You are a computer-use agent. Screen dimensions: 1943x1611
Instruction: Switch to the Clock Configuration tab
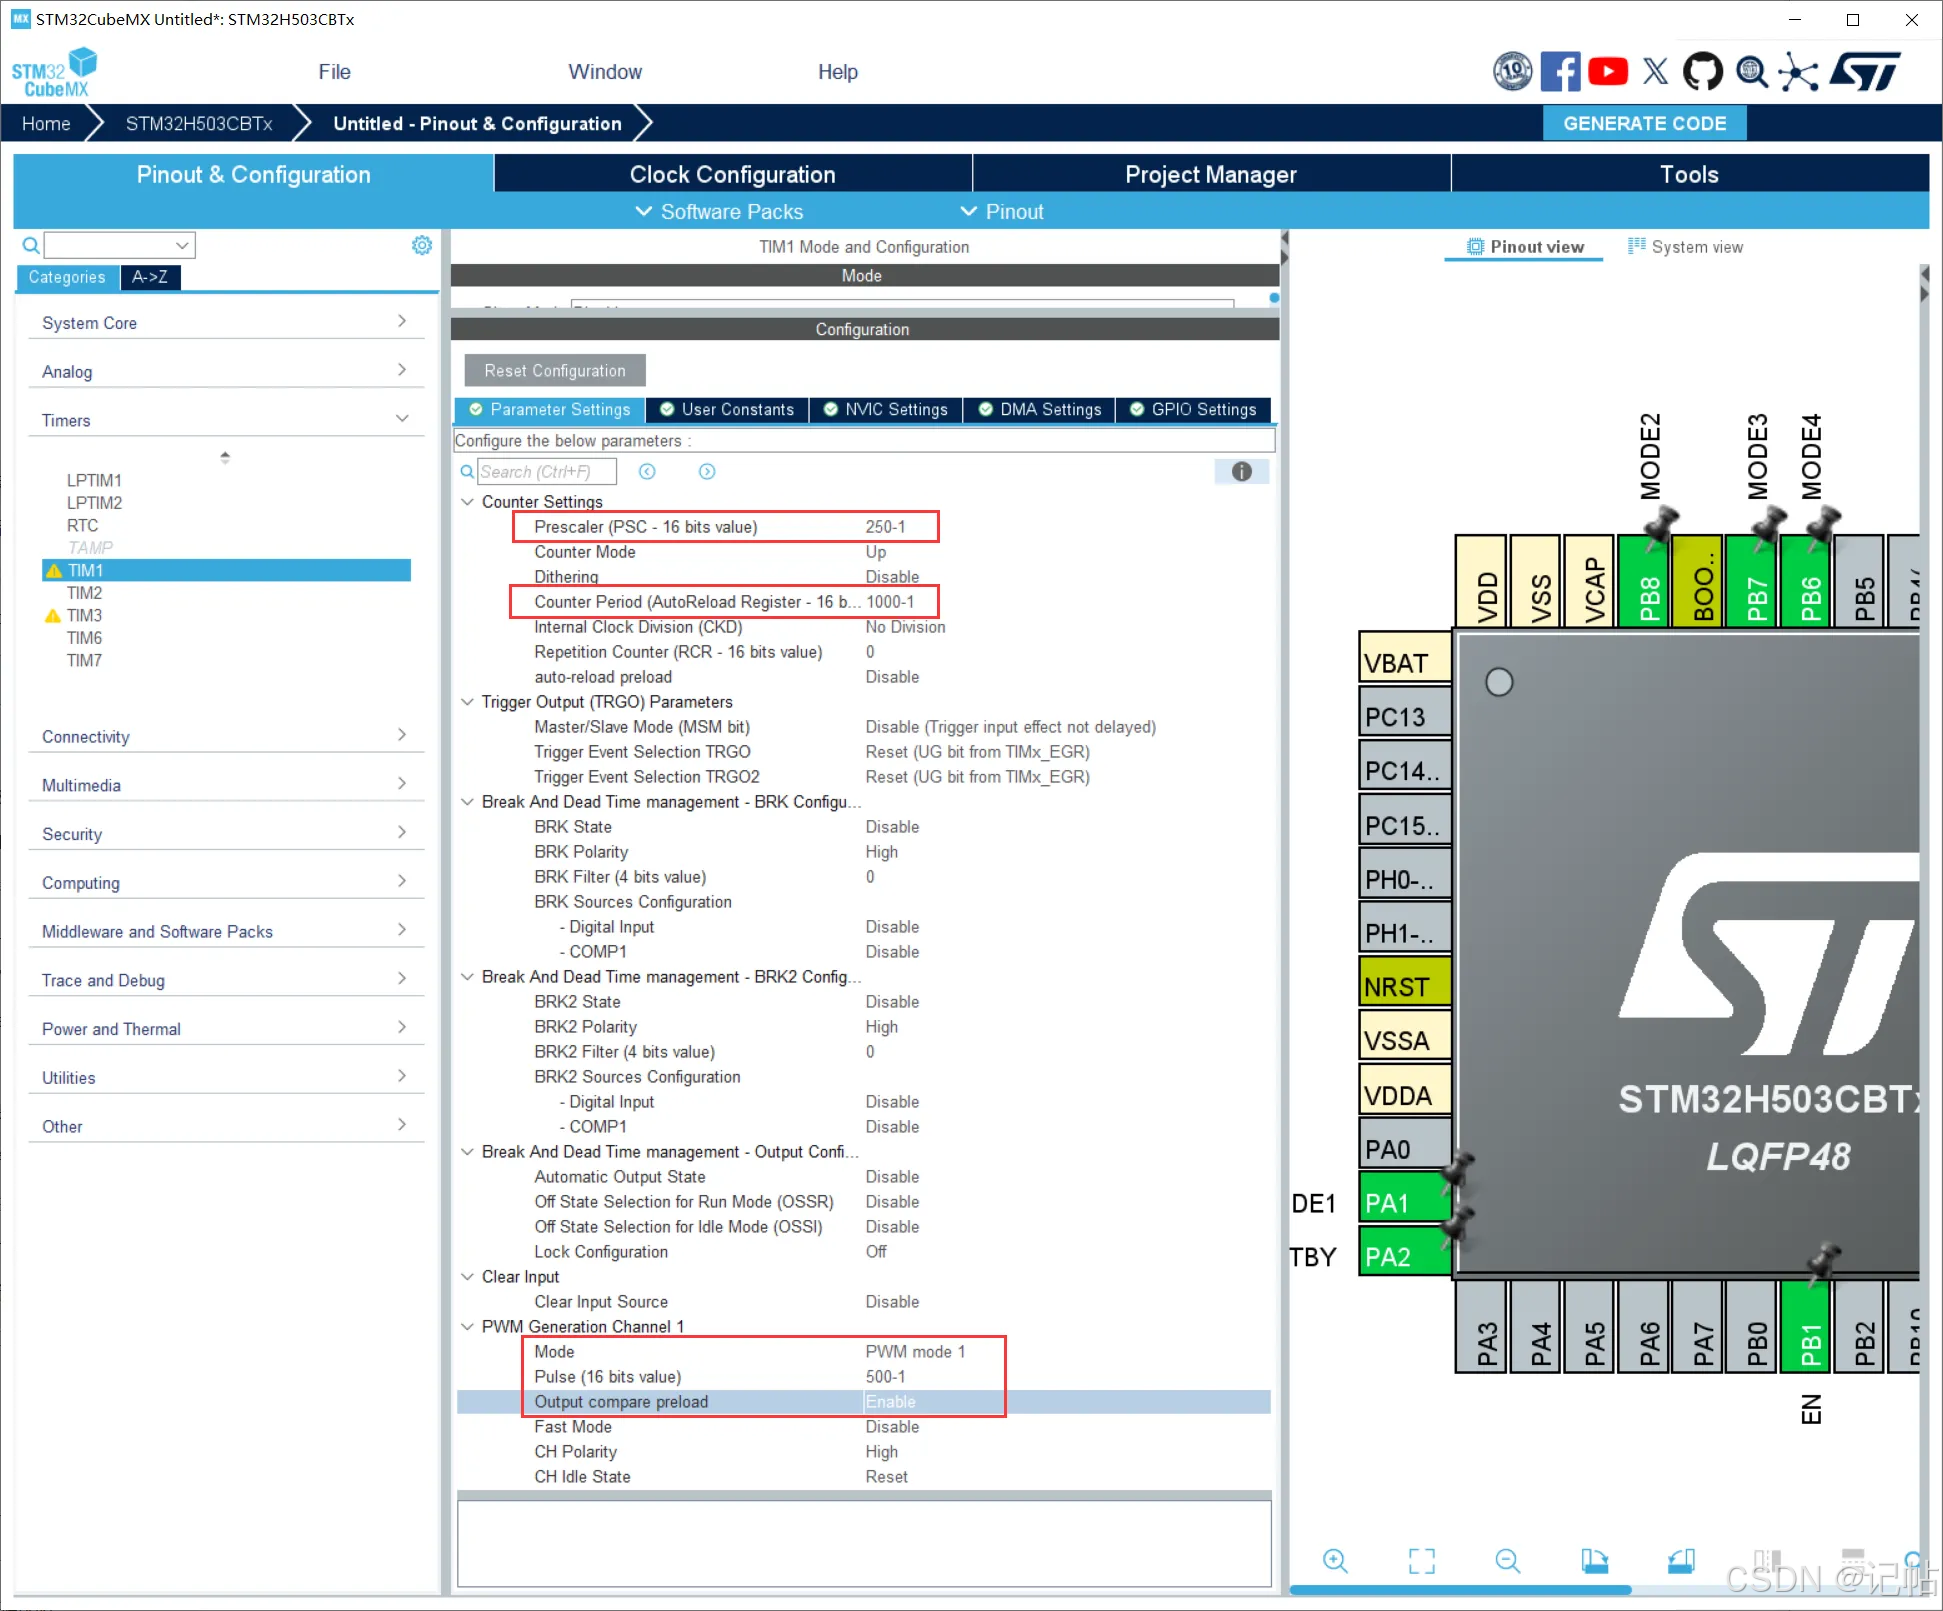(x=733, y=174)
